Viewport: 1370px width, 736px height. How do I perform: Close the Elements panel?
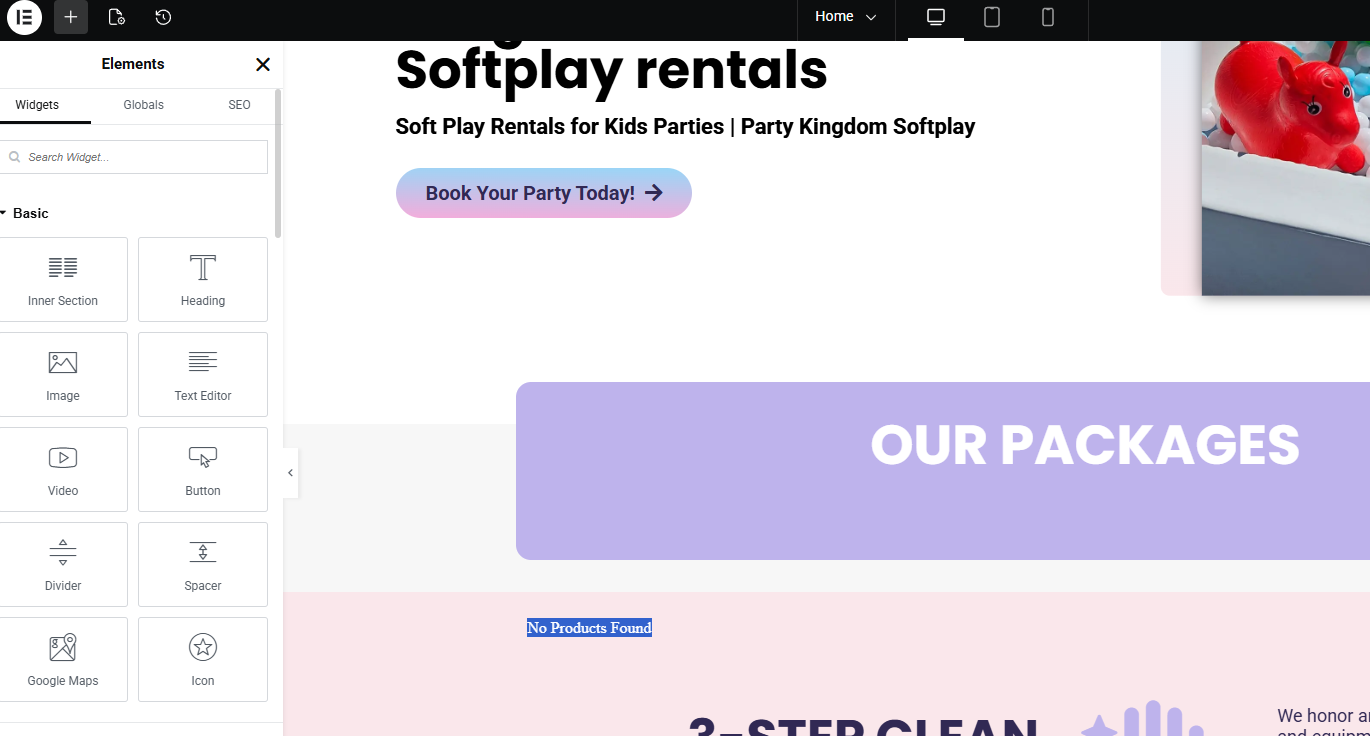(x=263, y=65)
